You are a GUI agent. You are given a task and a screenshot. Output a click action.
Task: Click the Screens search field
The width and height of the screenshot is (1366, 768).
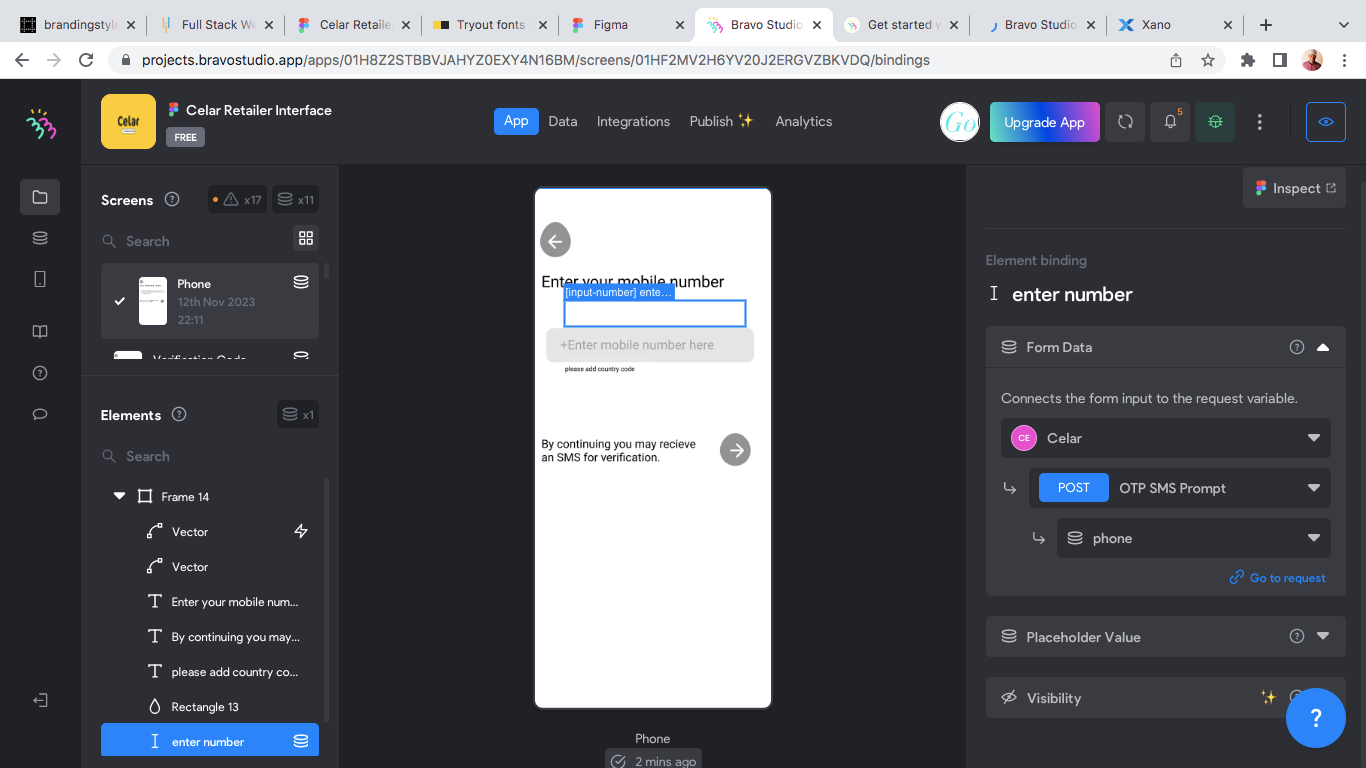tap(195, 241)
